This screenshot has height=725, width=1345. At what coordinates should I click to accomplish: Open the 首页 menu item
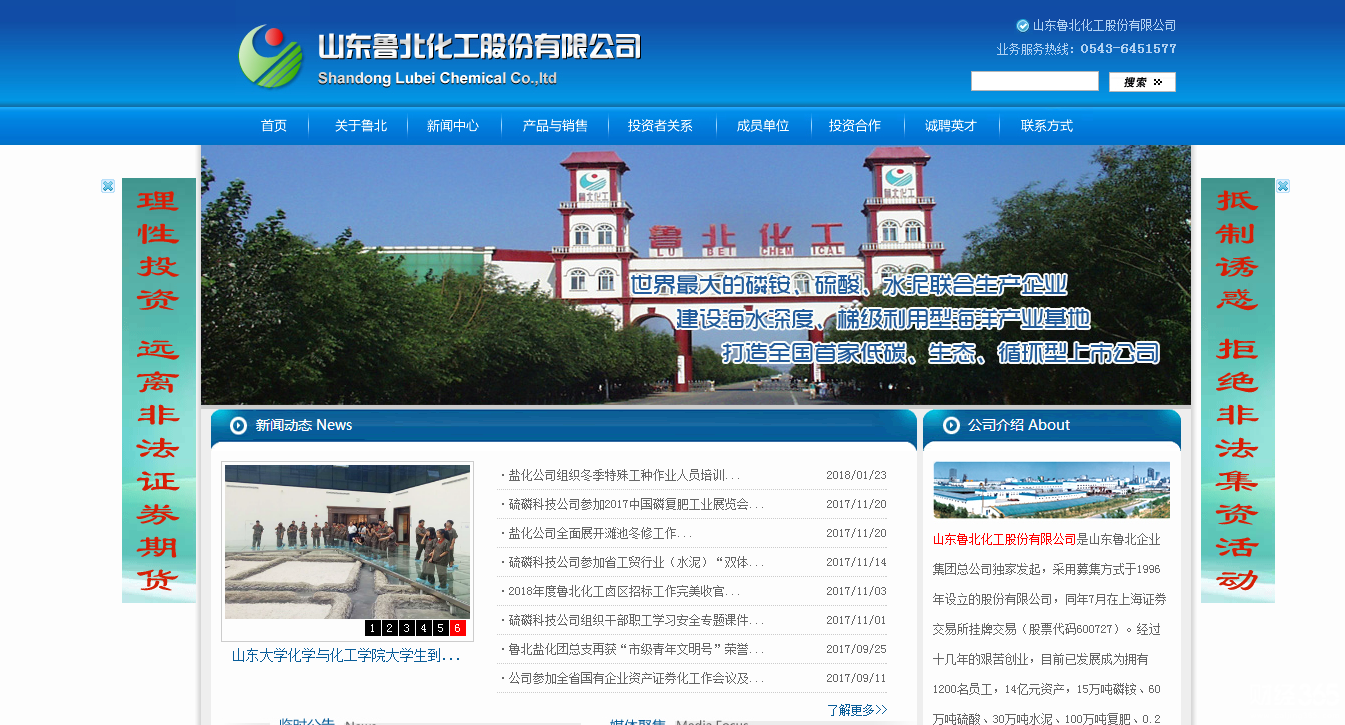point(274,126)
